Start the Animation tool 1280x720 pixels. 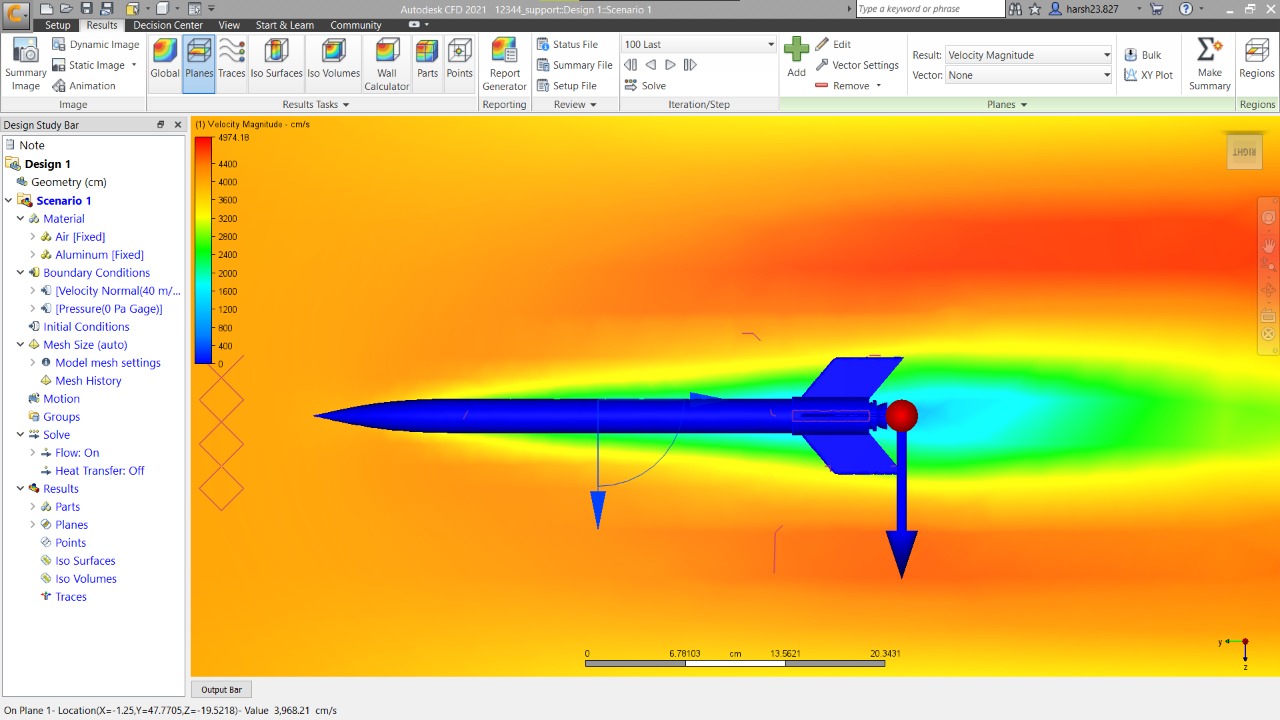tap(84, 86)
